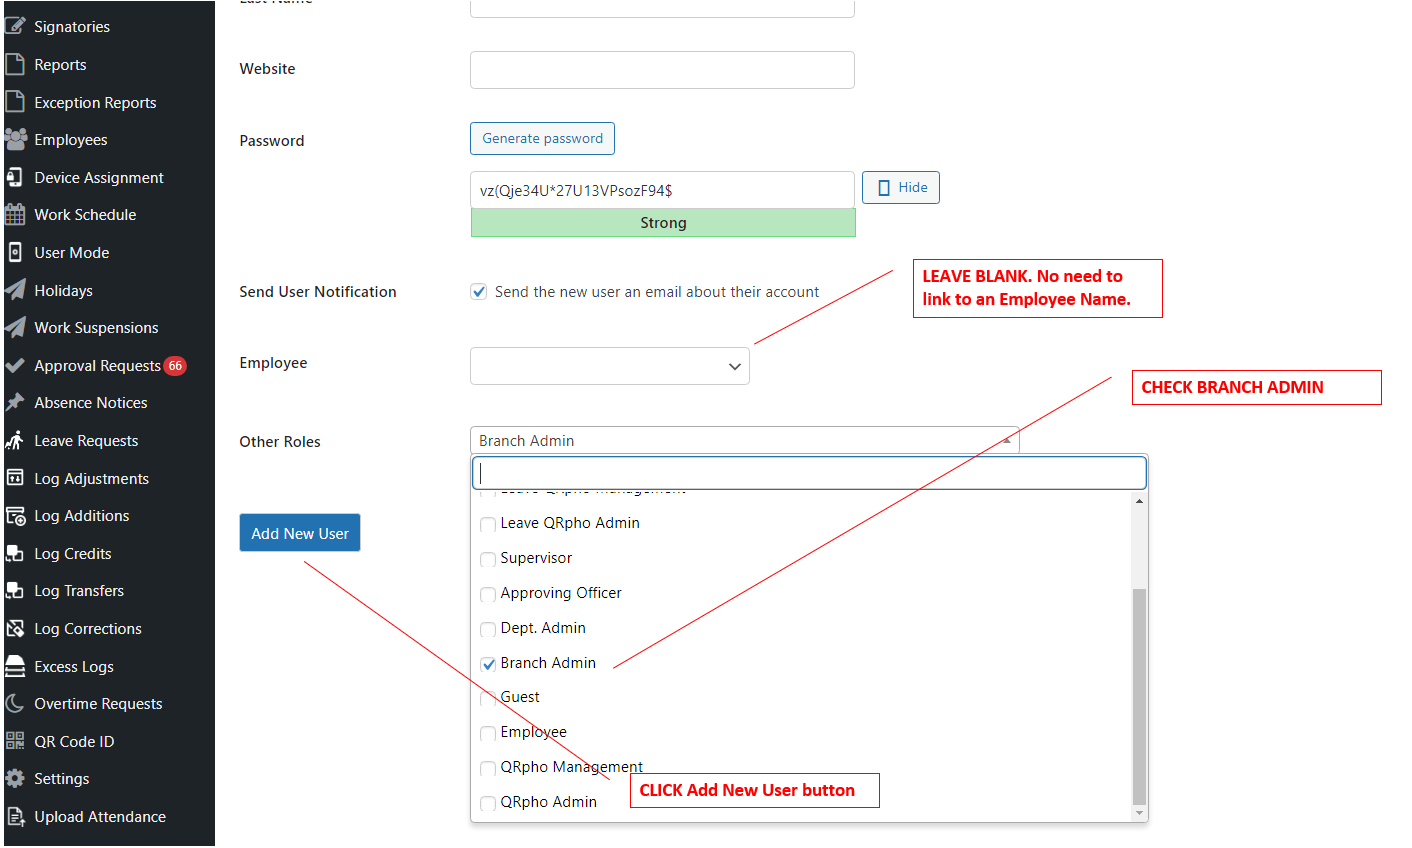
Task: Select the Holidays megaphone icon
Action: click(14, 290)
